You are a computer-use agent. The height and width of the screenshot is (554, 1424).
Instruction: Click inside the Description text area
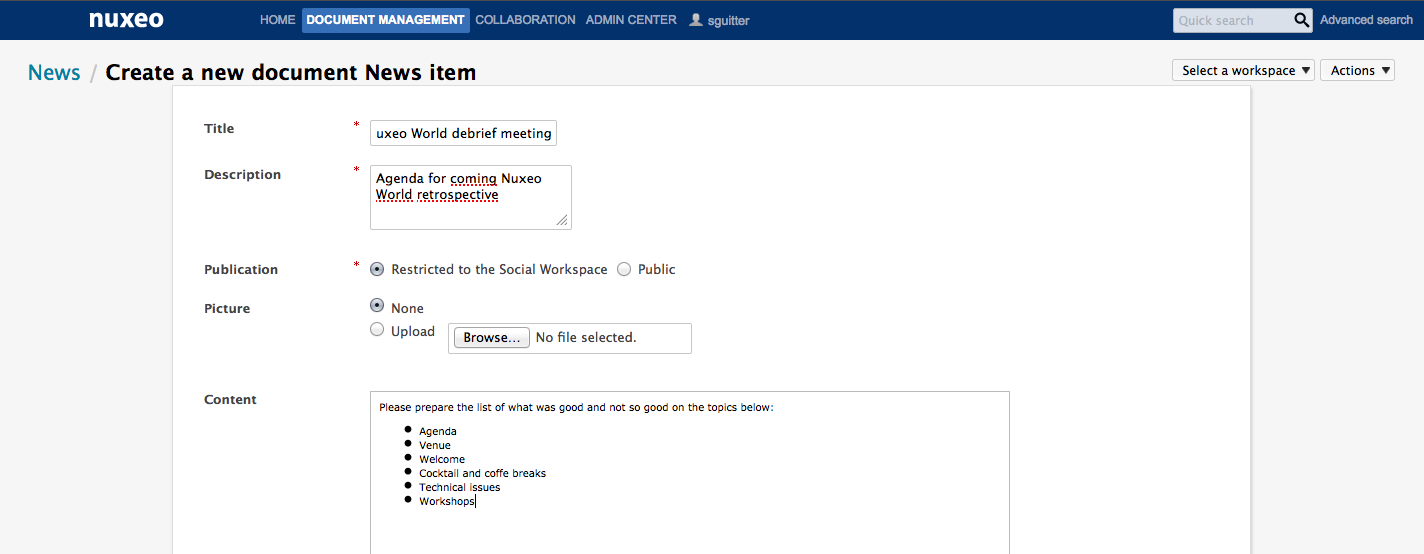click(x=471, y=197)
